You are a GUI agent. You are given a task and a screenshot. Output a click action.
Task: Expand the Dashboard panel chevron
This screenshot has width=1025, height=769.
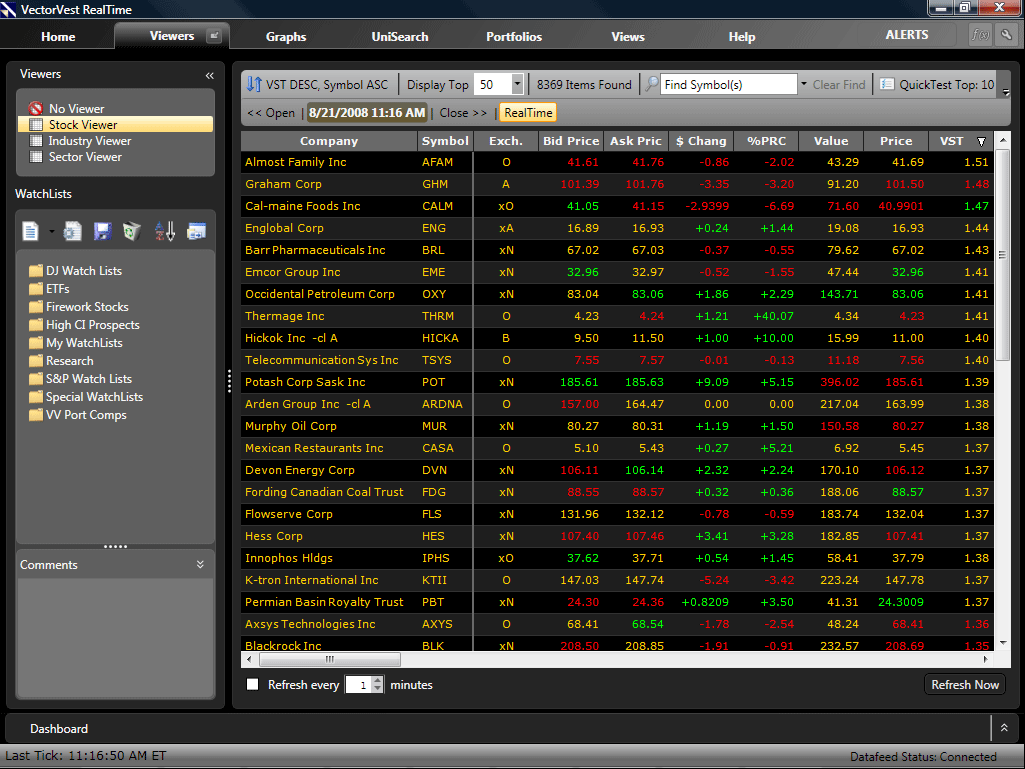1004,728
